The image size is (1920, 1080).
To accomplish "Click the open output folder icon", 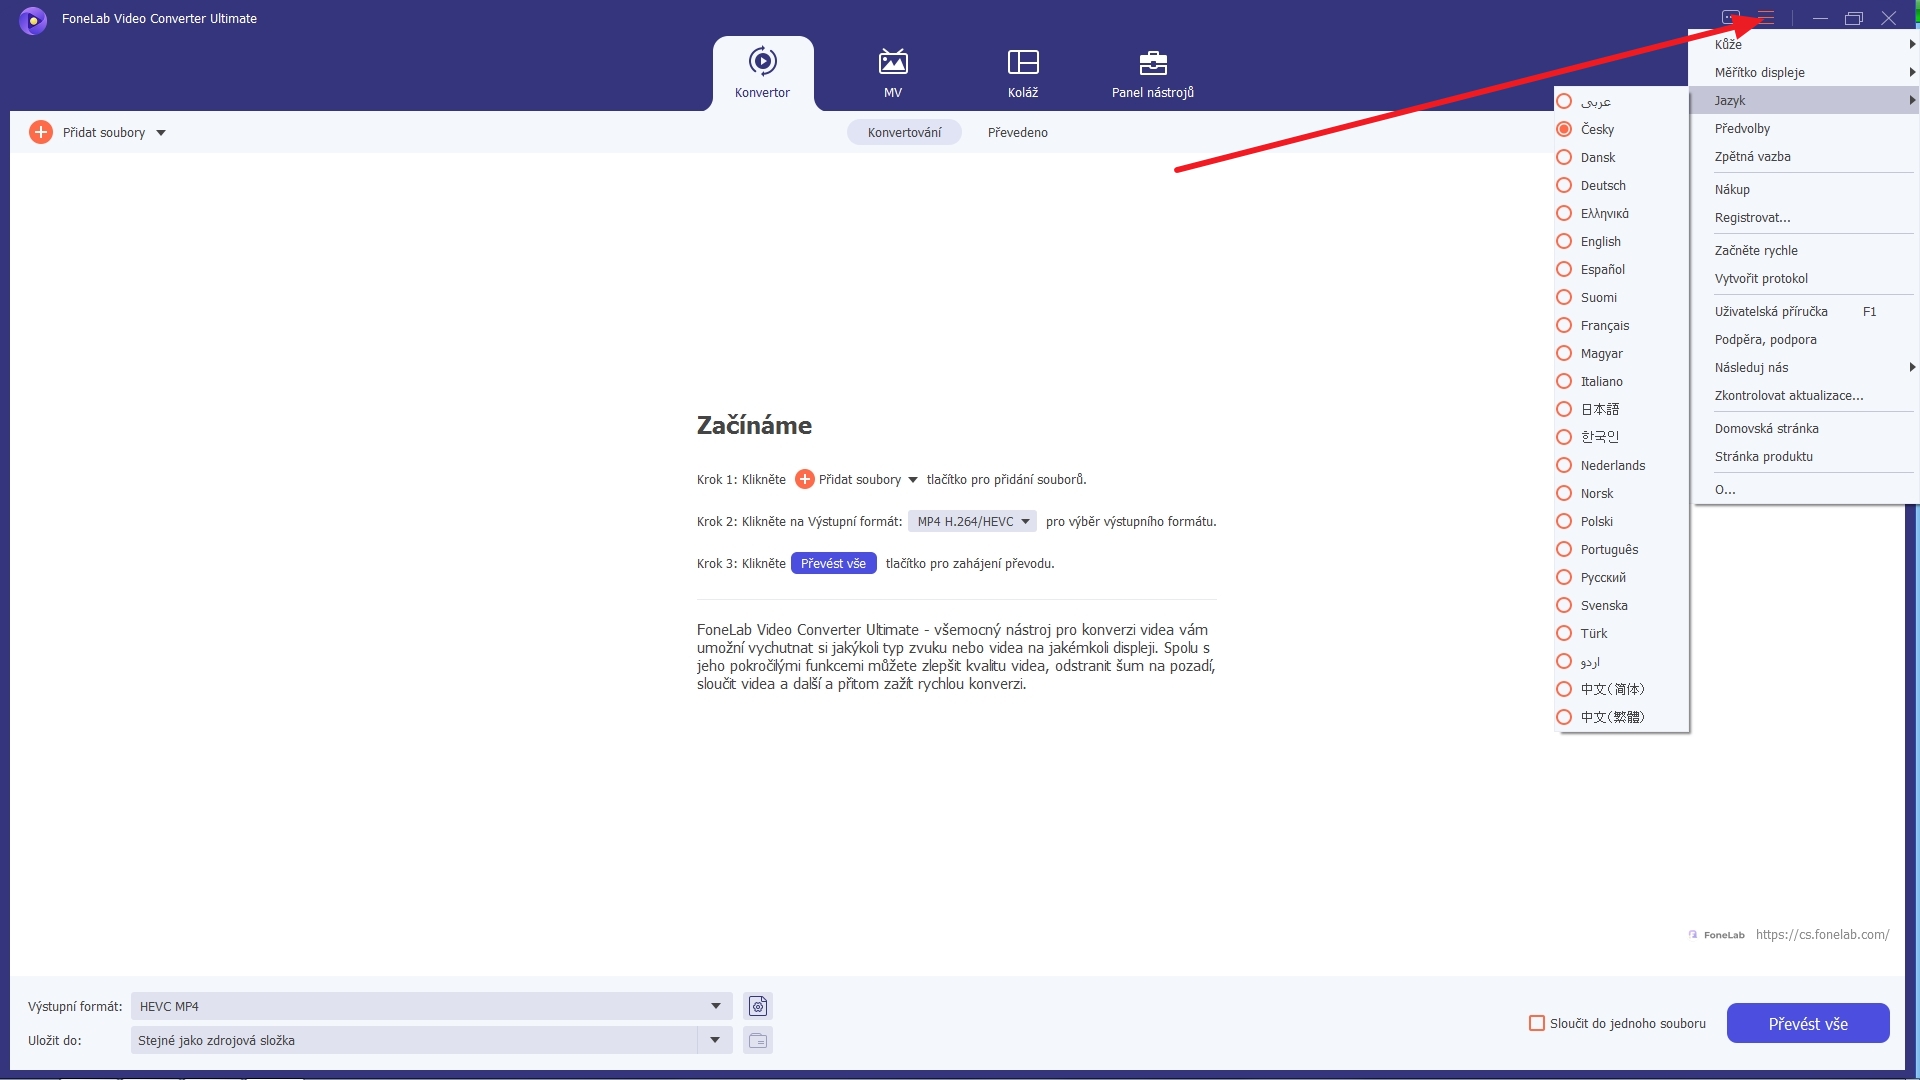I will 758,1040.
